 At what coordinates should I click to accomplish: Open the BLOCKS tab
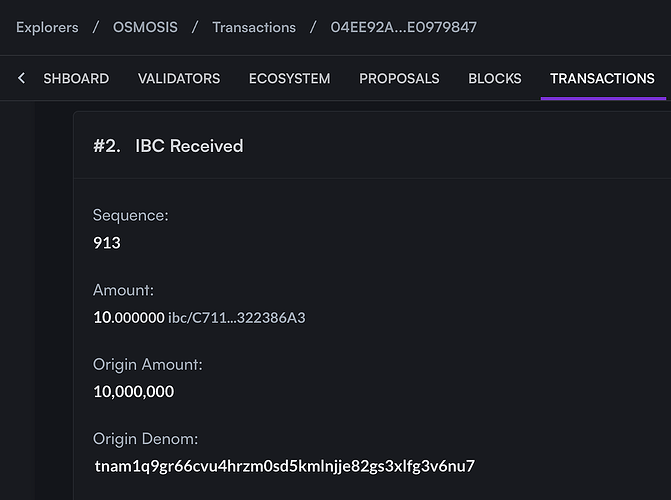[x=495, y=78]
